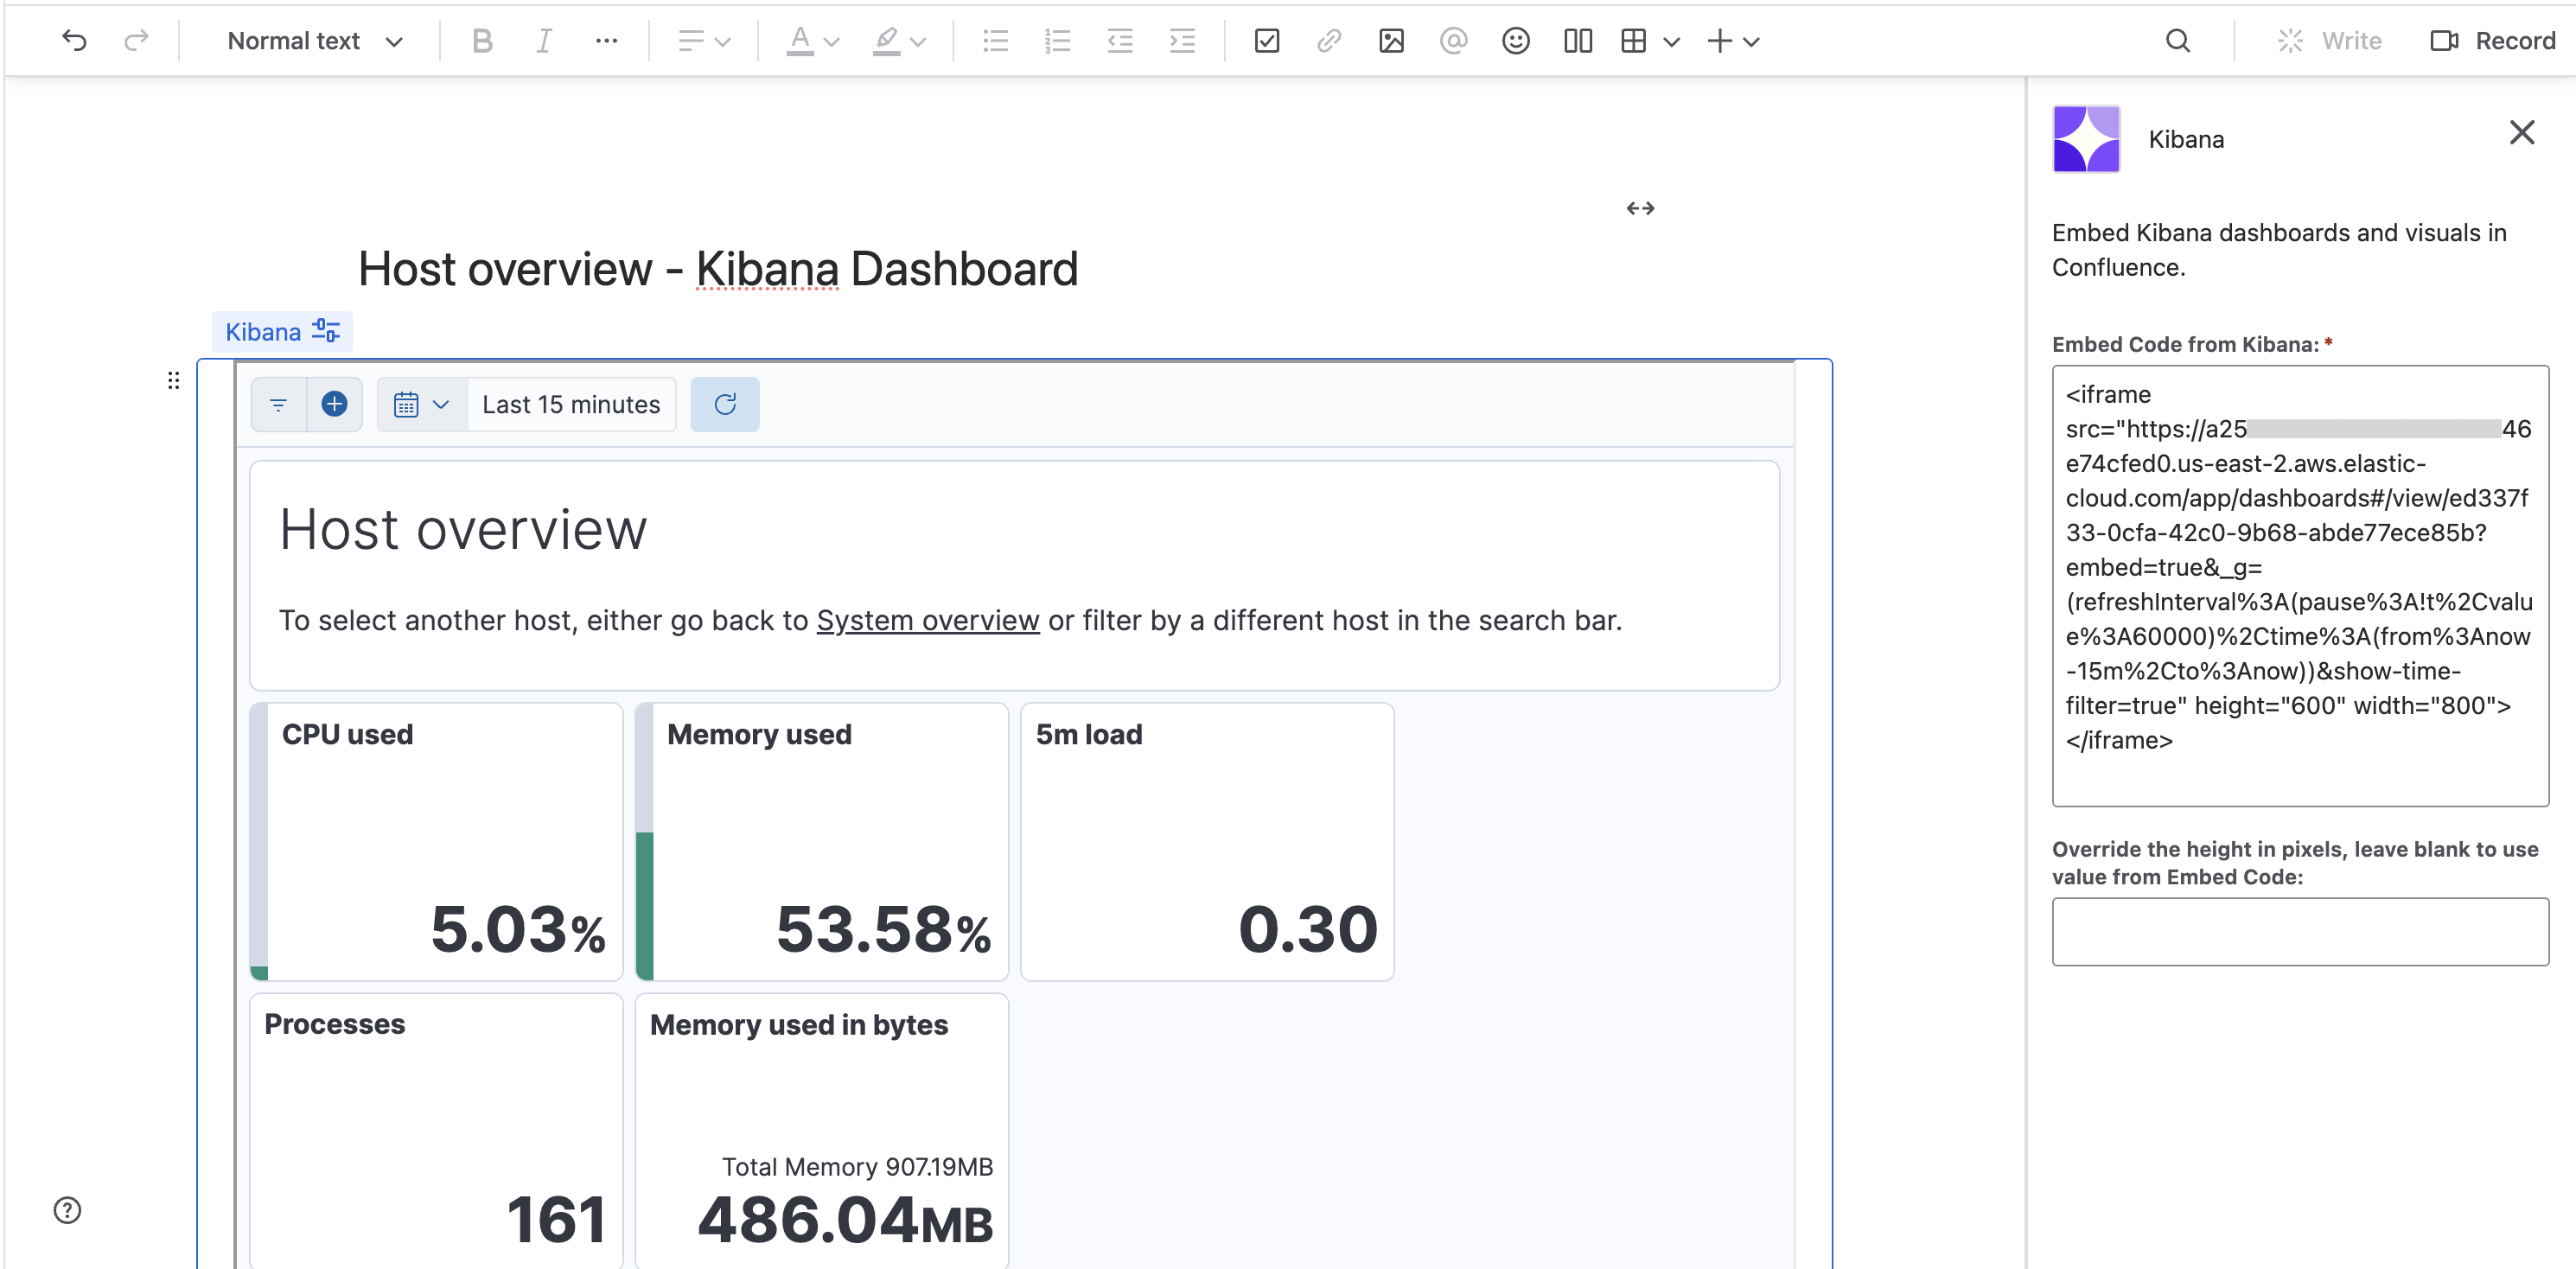Redo the last edit
Viewport: 2576px width, 1269px height.
[x=136, y=41]
